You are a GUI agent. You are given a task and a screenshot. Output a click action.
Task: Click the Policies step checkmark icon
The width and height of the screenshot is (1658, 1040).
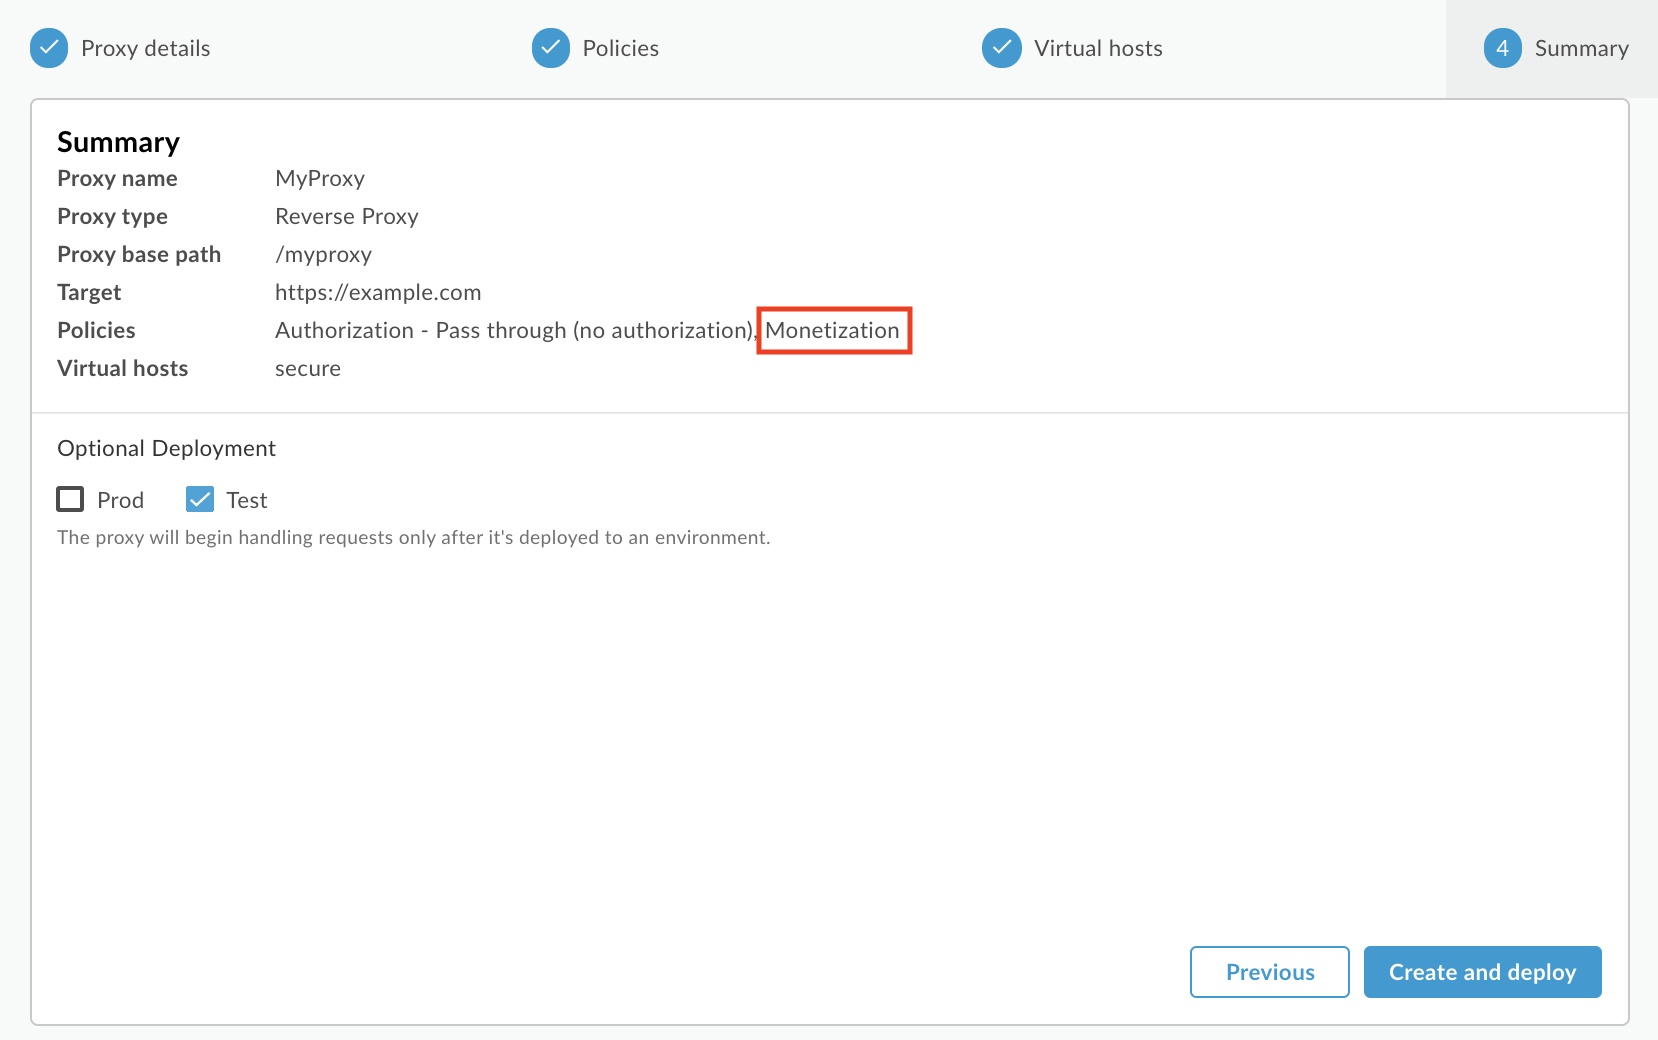tap(551, 48)
